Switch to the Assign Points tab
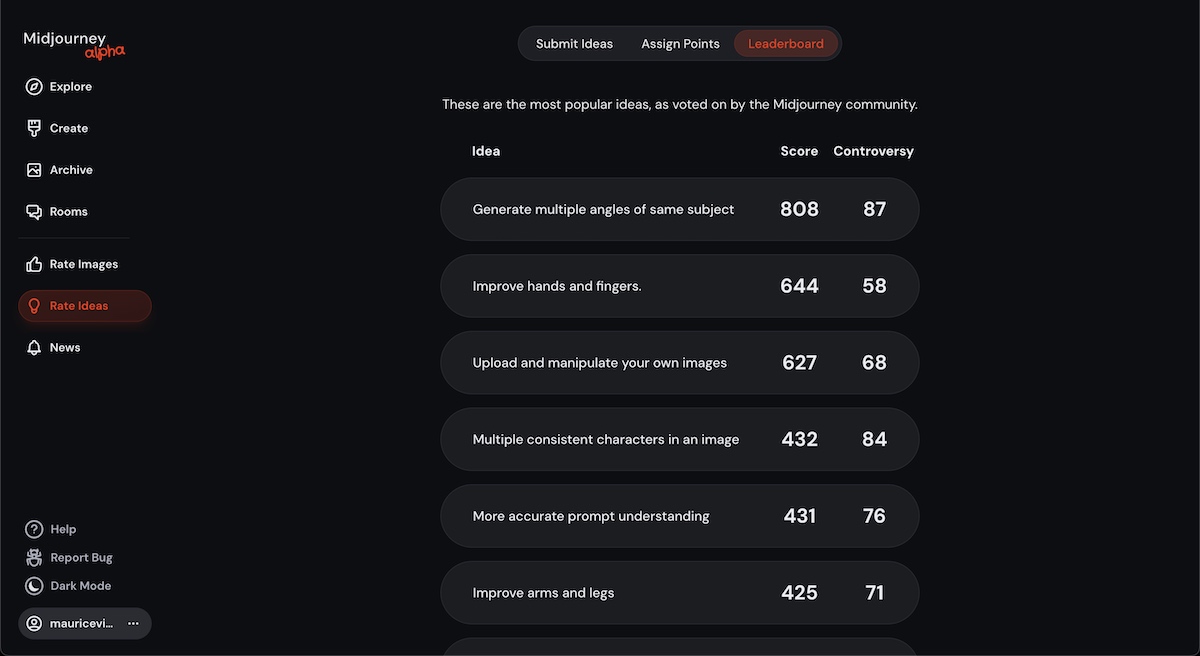 point(680,44)
